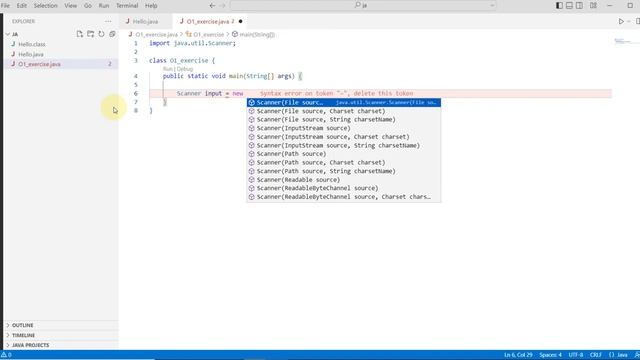Select Scanner(Readable source) suggestion
The width and height of the screenshot is (640, 360).
click(344, 180)
